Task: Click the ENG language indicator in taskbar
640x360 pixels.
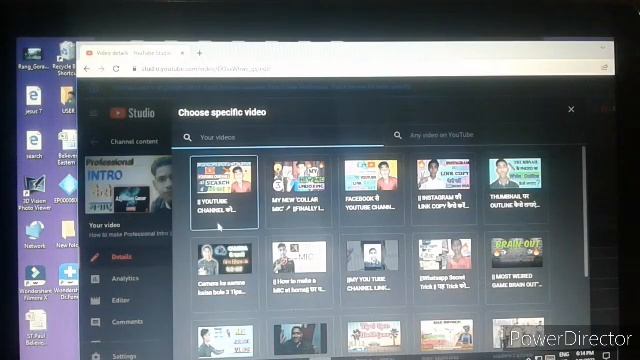Action: click(x=564, y=354)
